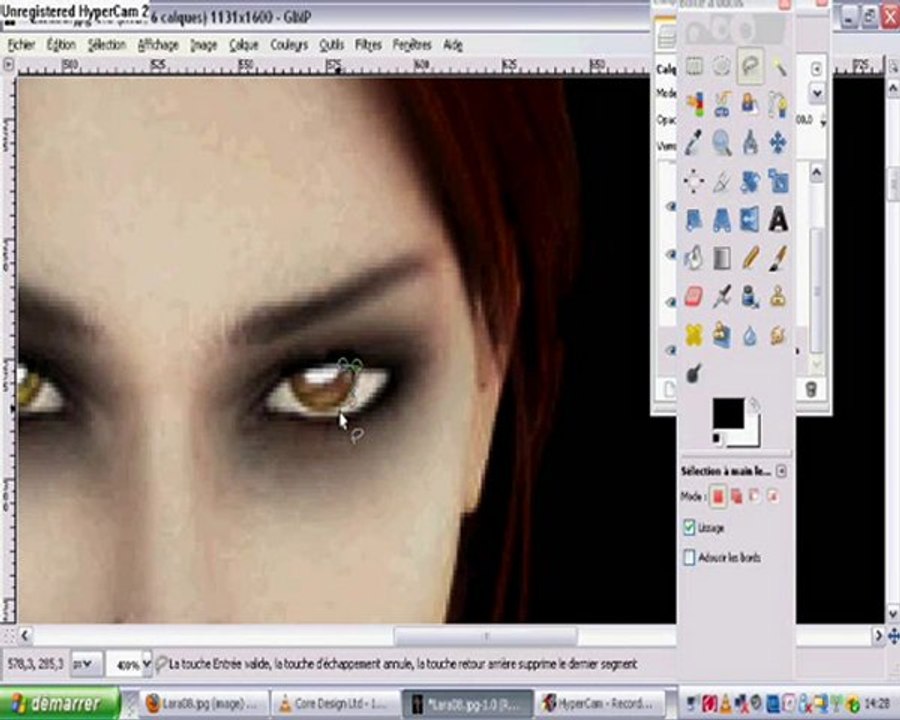Screen dimensions: 900x720
Task: Select the Perspective tool
Action: pos(721,220)
